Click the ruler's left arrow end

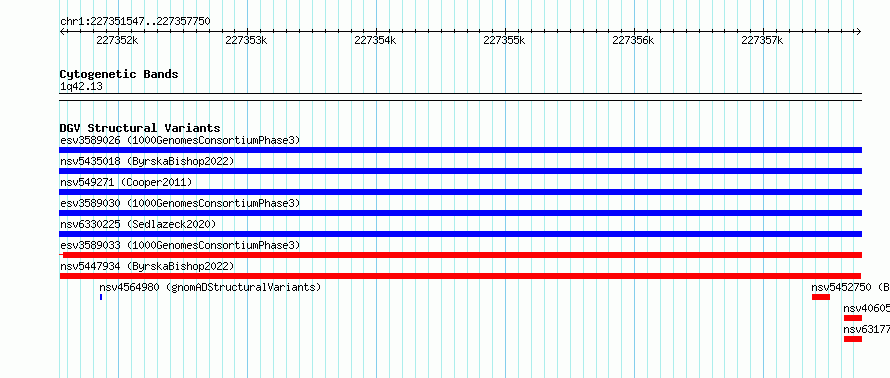pyautogui.click(x=62, y=31)
